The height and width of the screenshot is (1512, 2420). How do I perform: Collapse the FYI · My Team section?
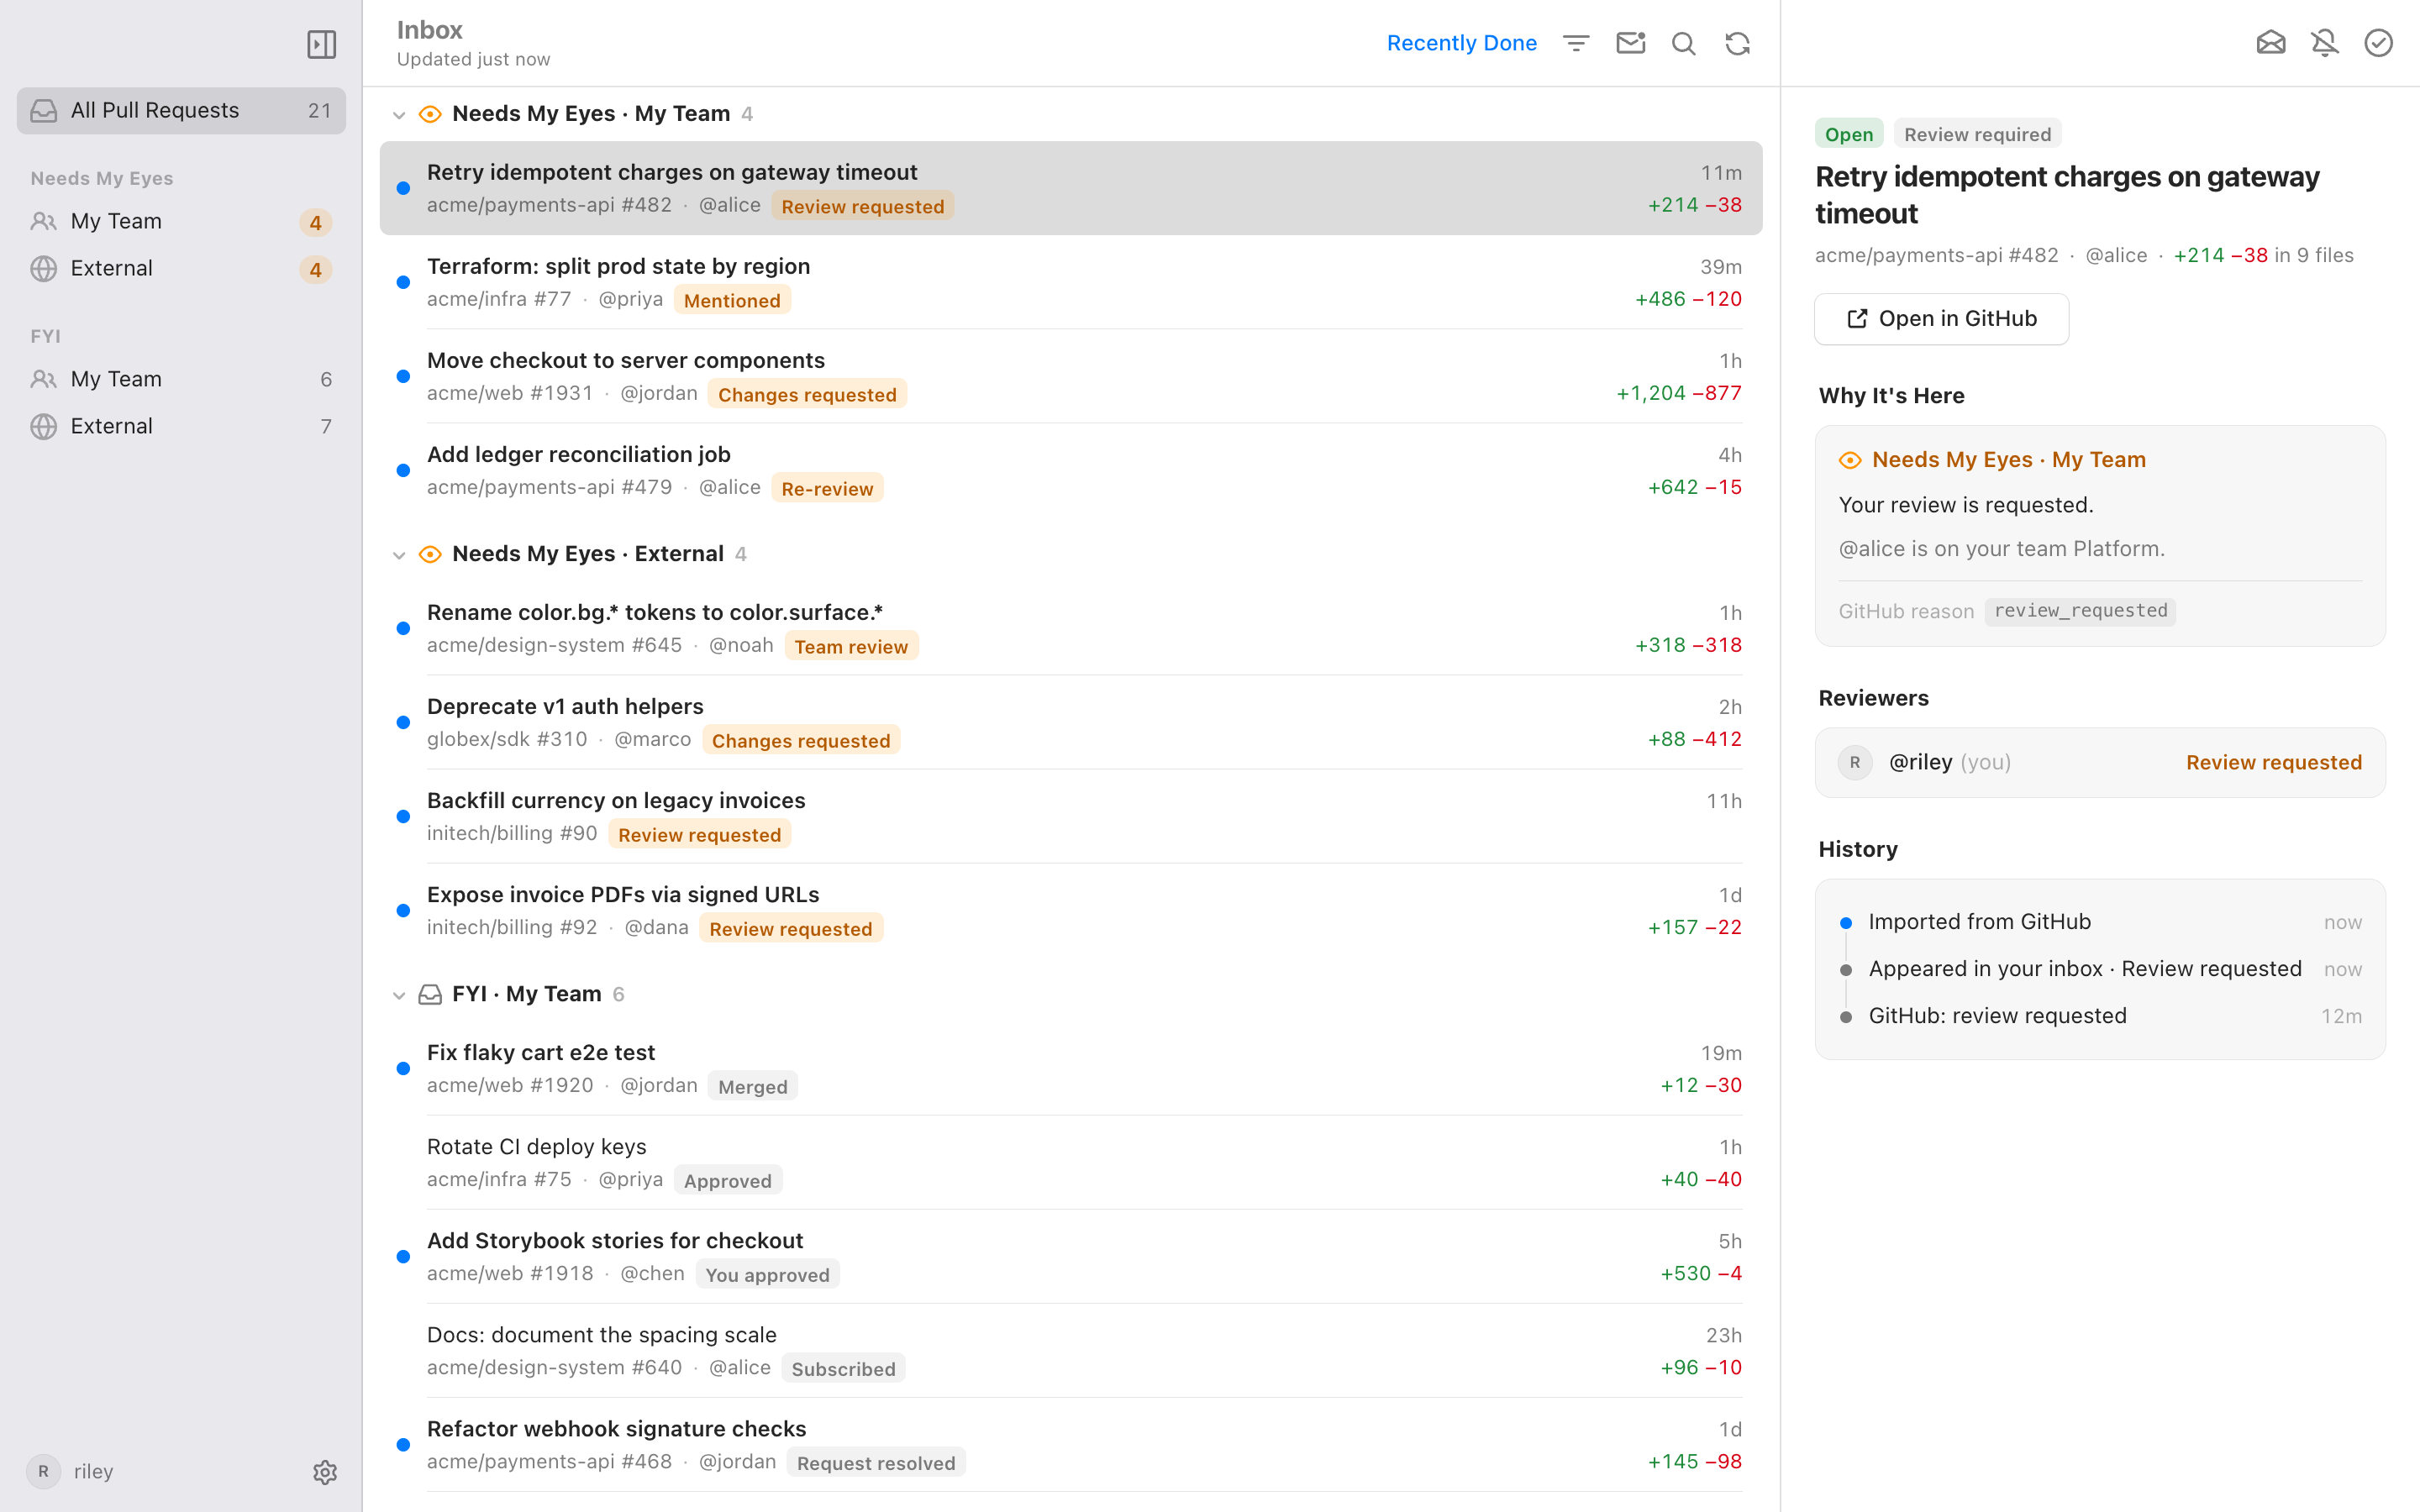point(399,995)
